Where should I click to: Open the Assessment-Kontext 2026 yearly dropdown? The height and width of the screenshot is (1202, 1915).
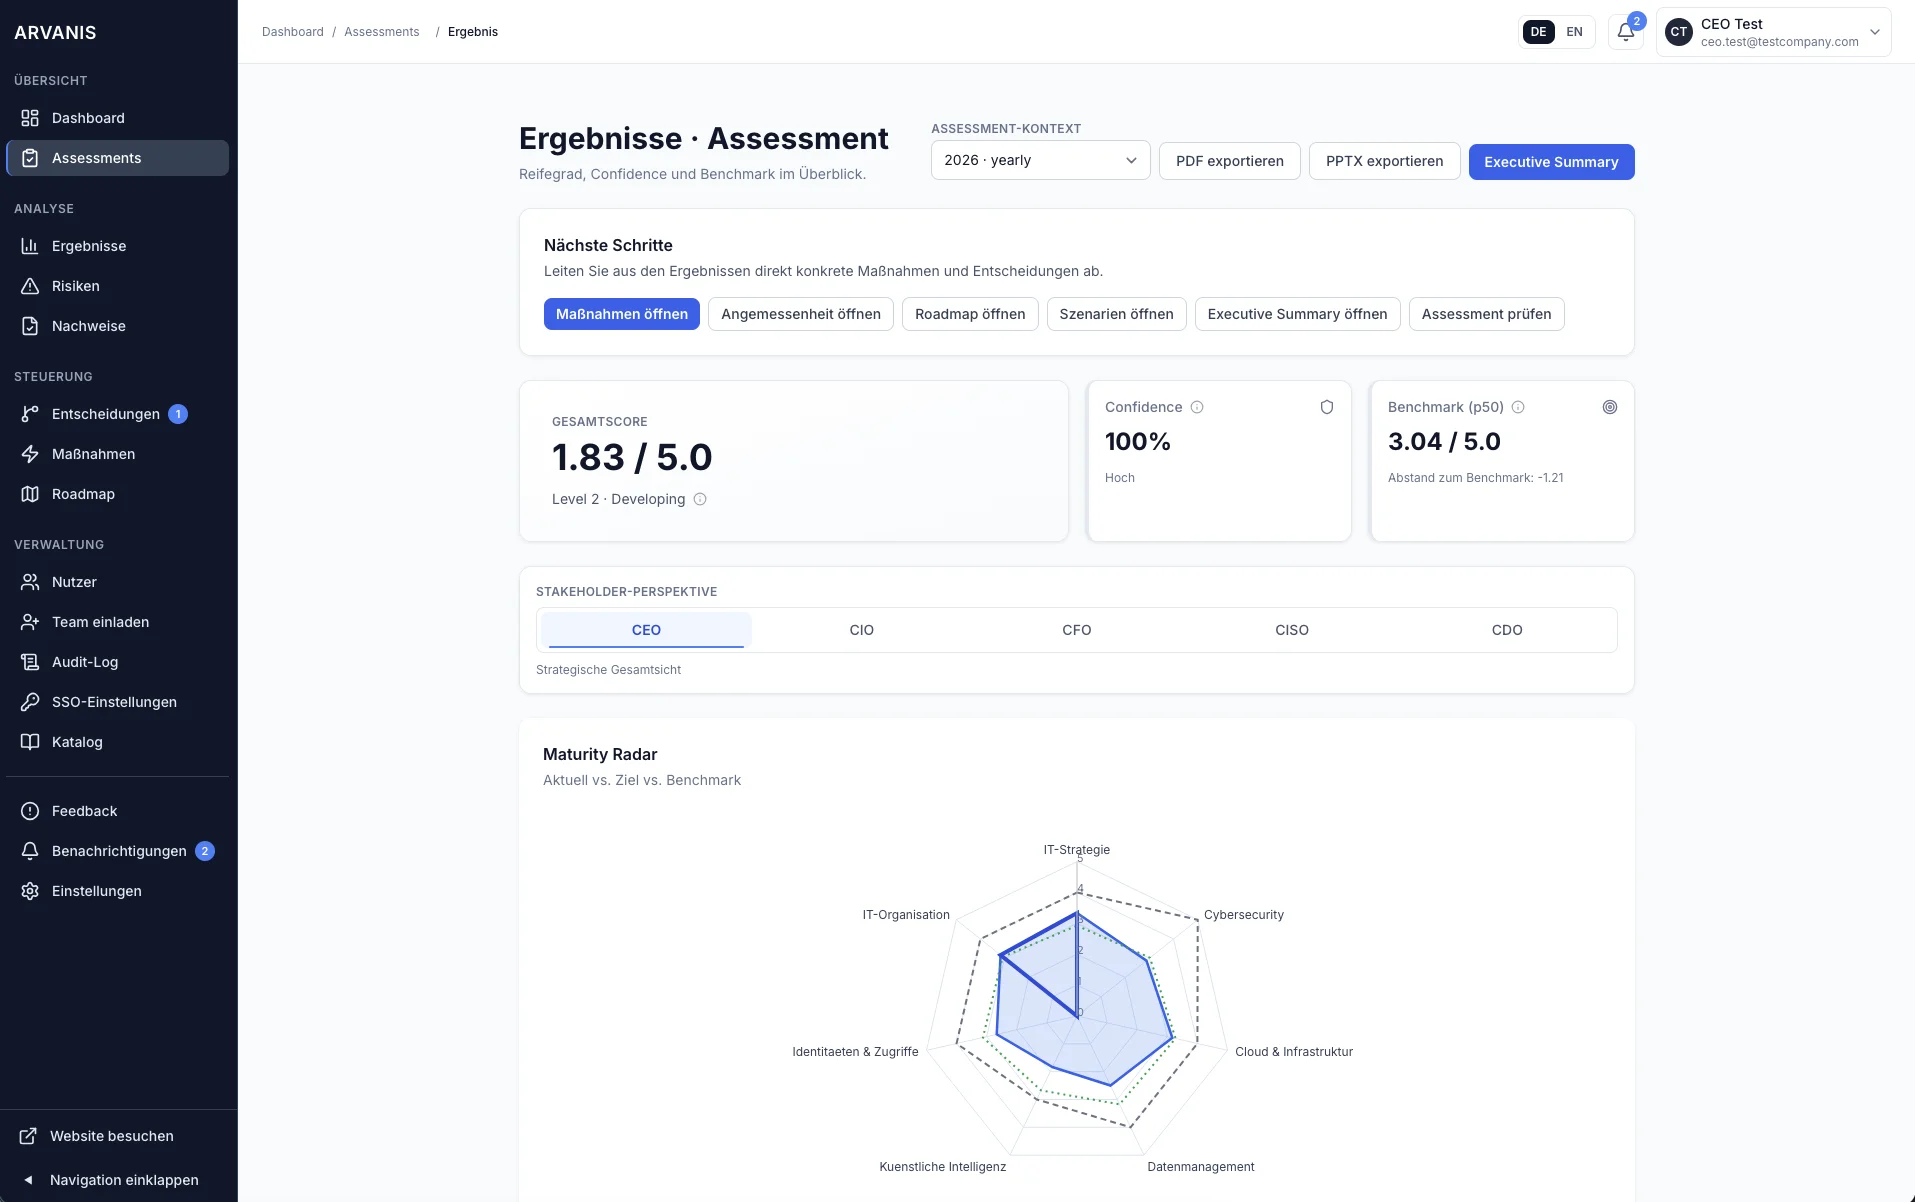[1040, 160]
